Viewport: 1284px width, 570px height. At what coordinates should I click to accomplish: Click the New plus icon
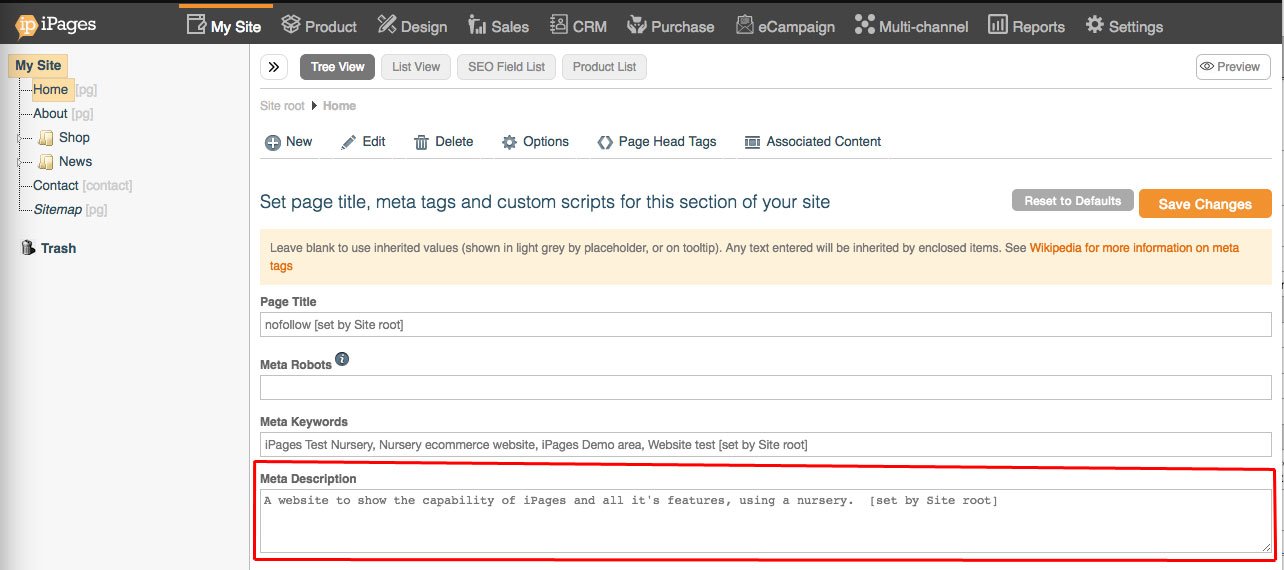[x=272, y=143]
